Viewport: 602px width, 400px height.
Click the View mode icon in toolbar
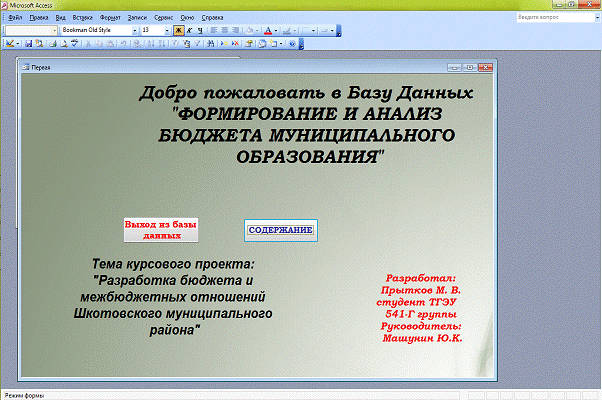point(9,44)
